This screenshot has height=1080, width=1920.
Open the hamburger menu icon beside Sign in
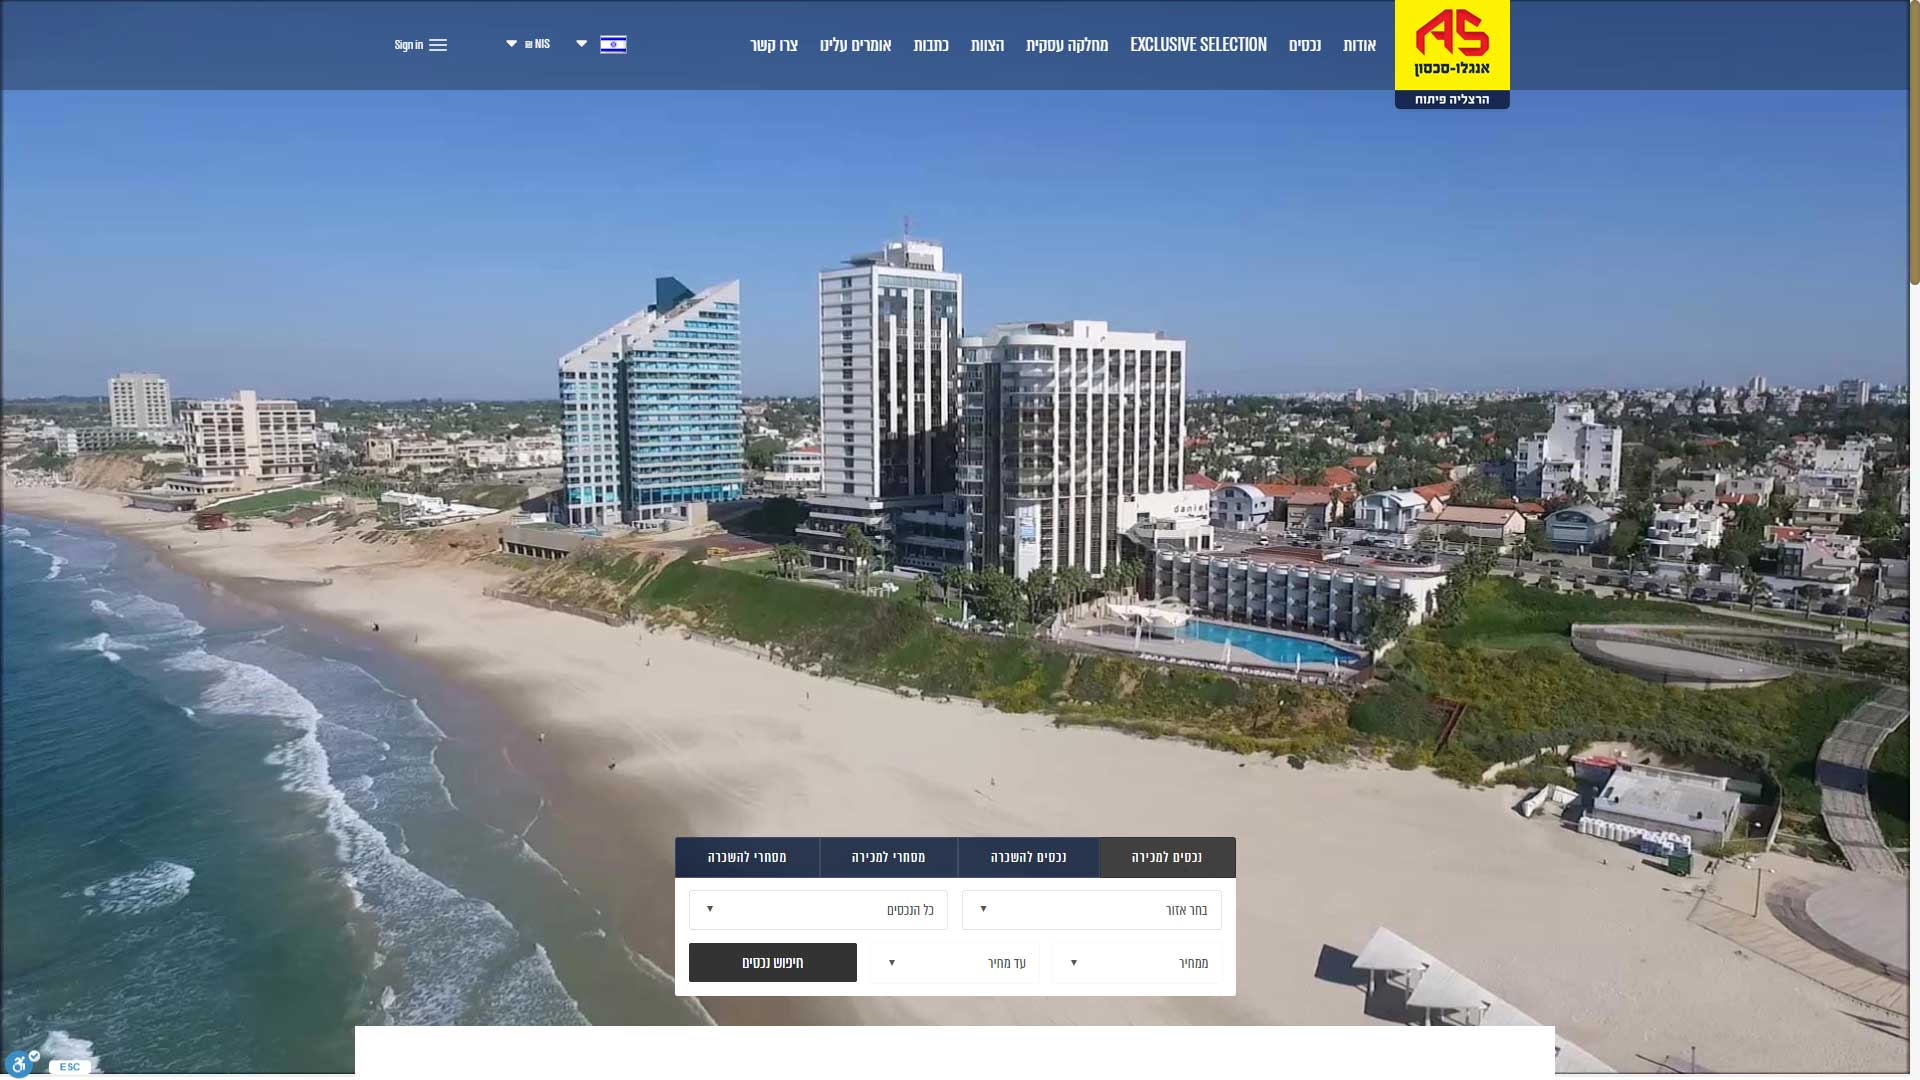[x=438, y=45]
